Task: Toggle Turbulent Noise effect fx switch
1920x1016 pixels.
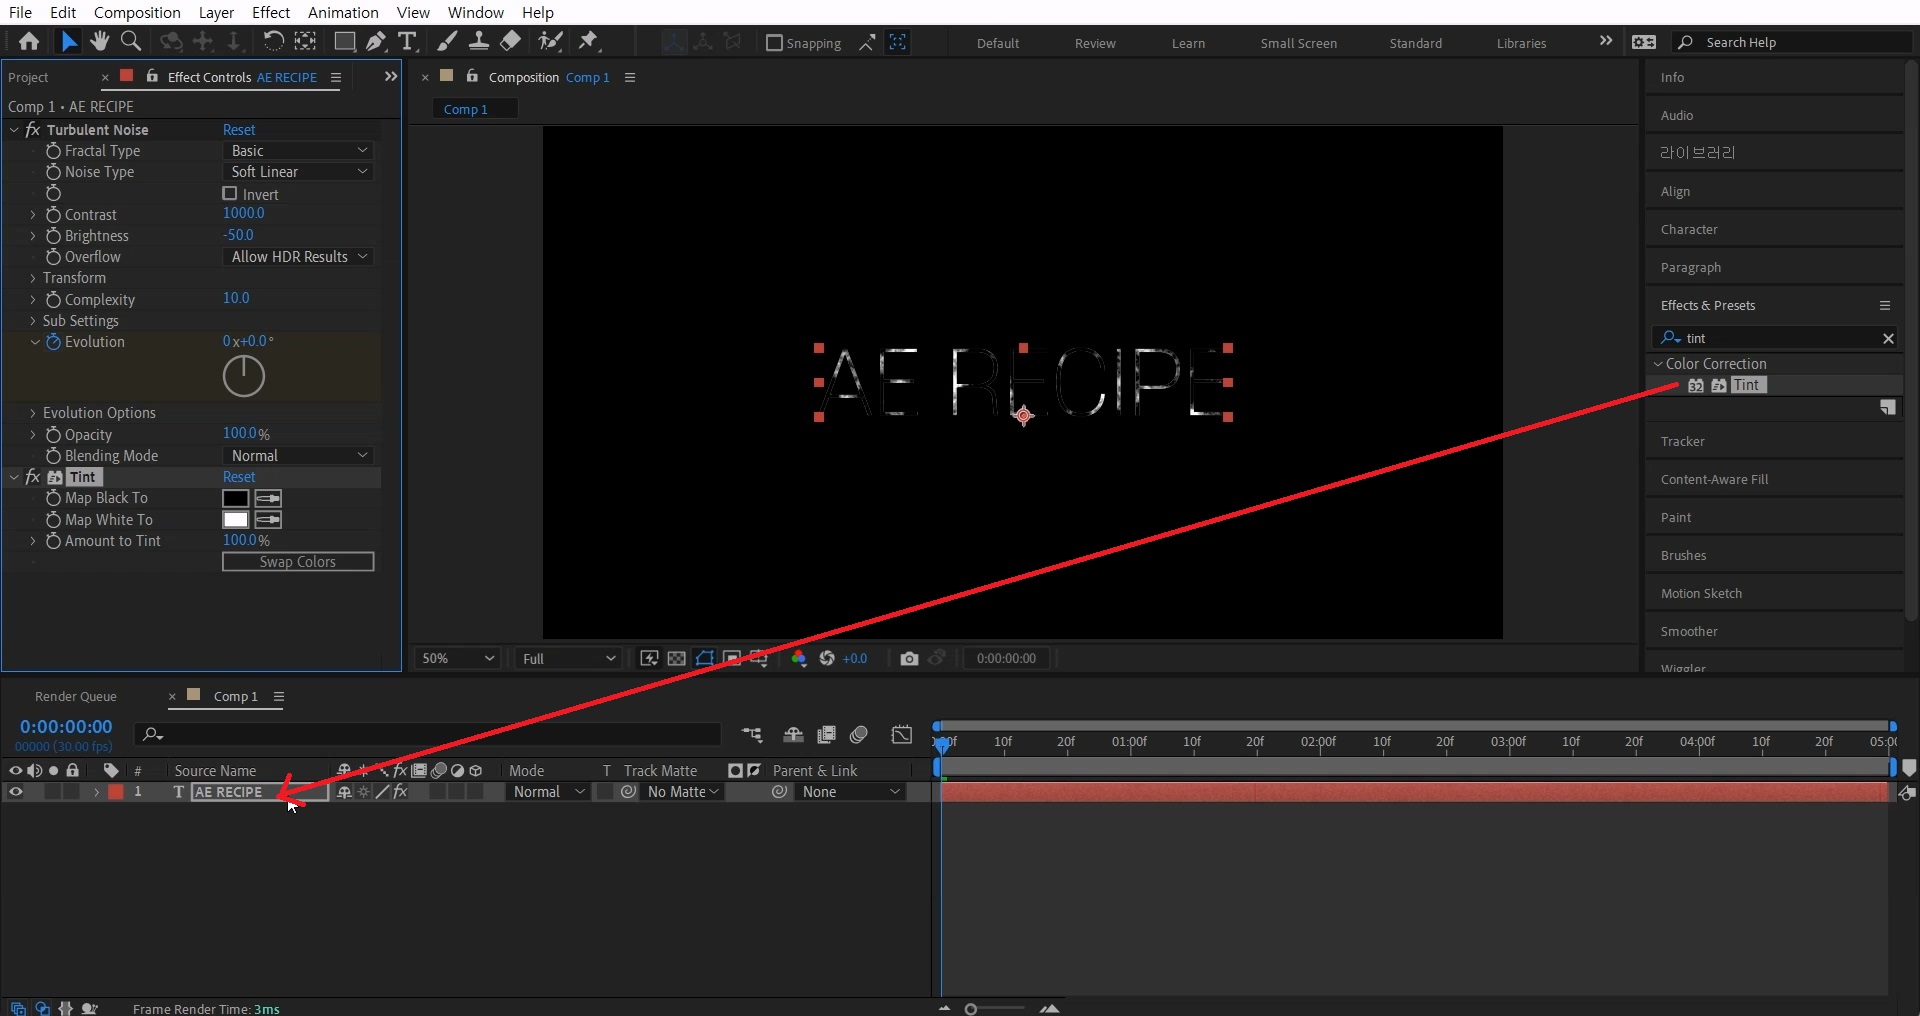Action: coord(33,130)
